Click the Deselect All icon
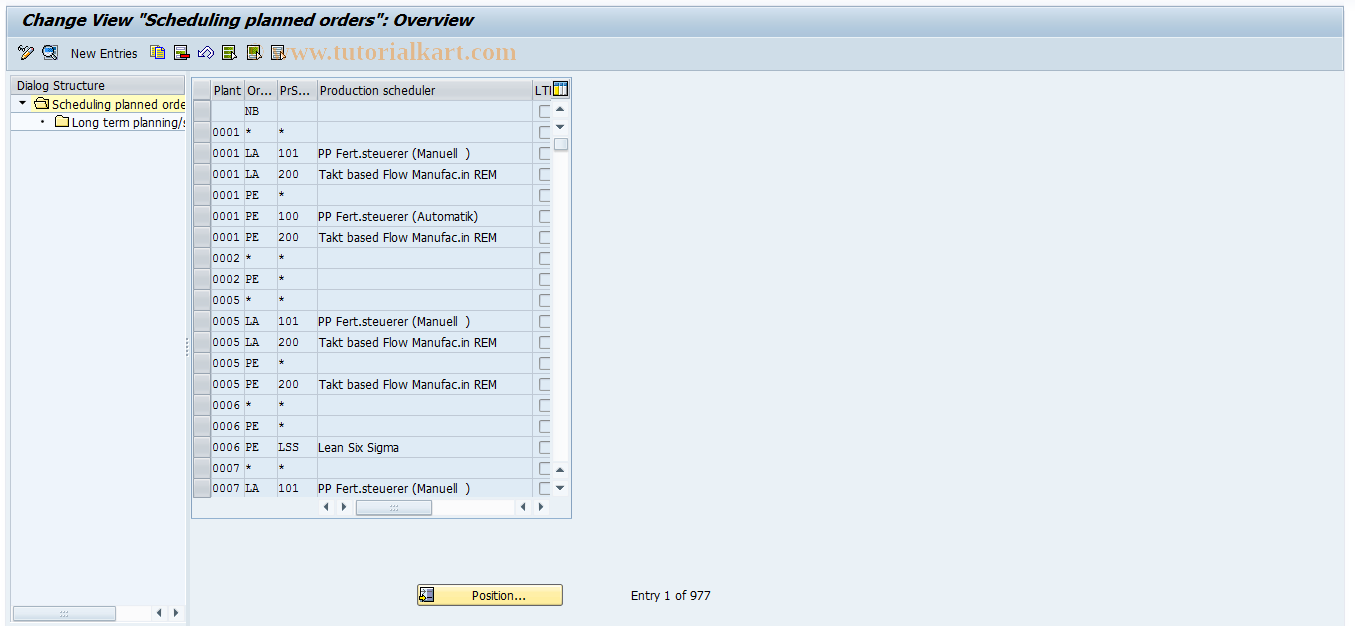Image resolution: width=1355 pixels, height=626 pixels. tap(278, 53)
